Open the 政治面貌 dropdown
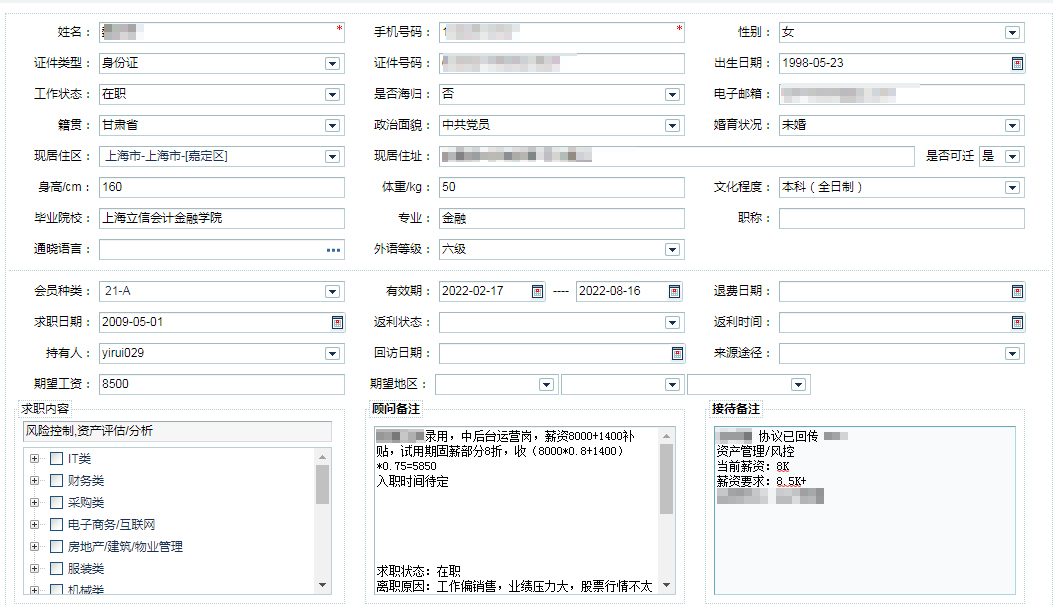Viewport: 1053px width, 605px height. [672, 125]
